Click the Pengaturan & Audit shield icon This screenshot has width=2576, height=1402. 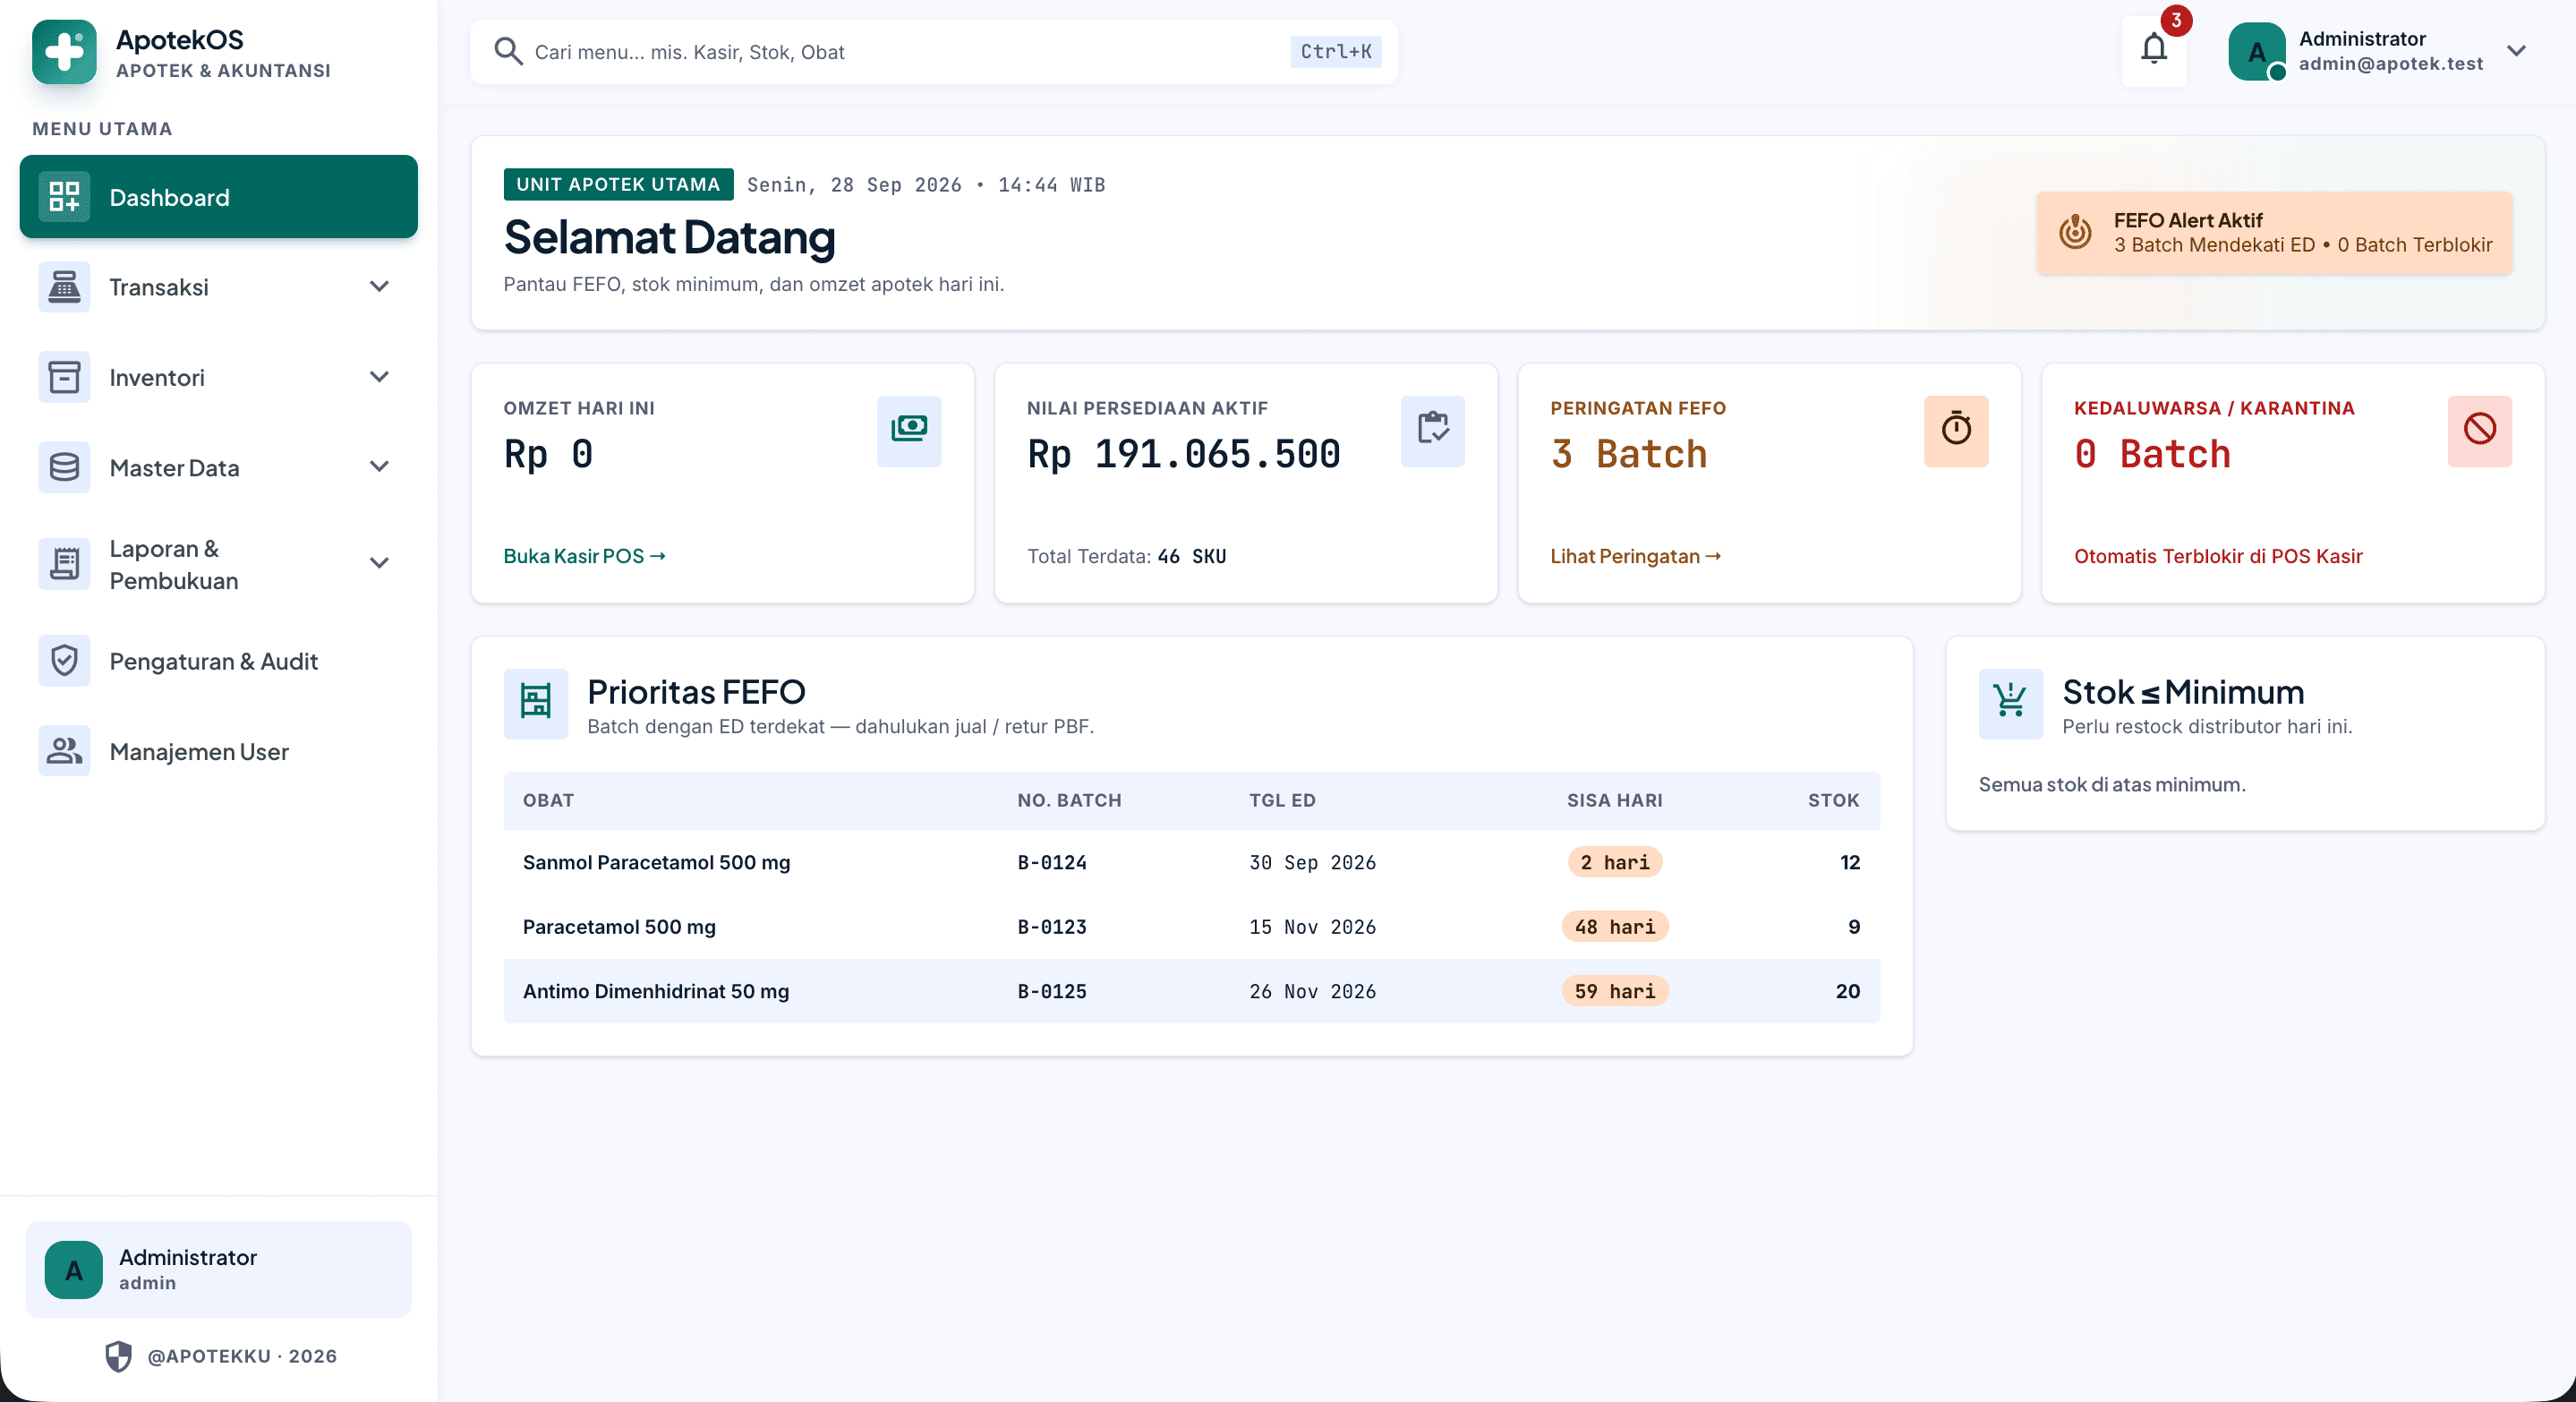pos(64,661)
